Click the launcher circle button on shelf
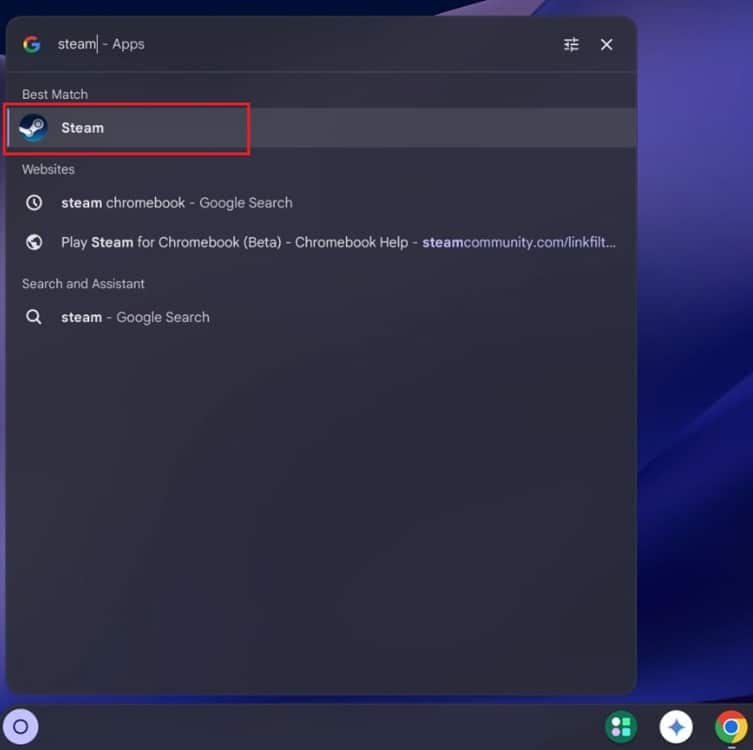Screen dimensions: 753x750 point(20,726)
